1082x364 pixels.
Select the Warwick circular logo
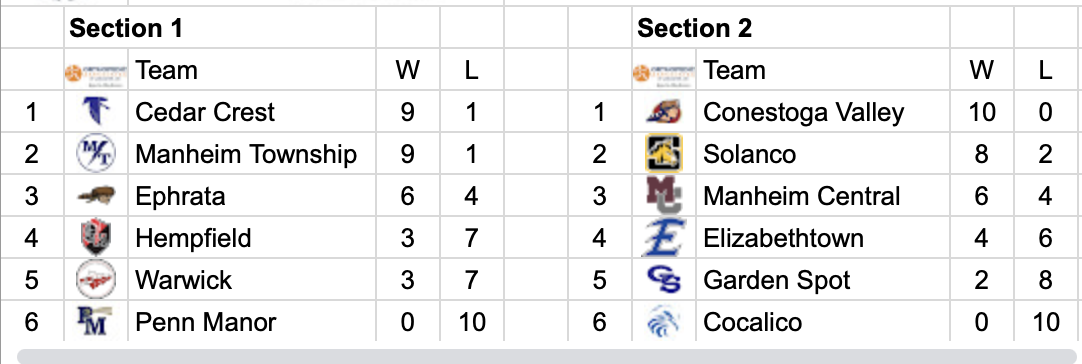click(96, 280)
